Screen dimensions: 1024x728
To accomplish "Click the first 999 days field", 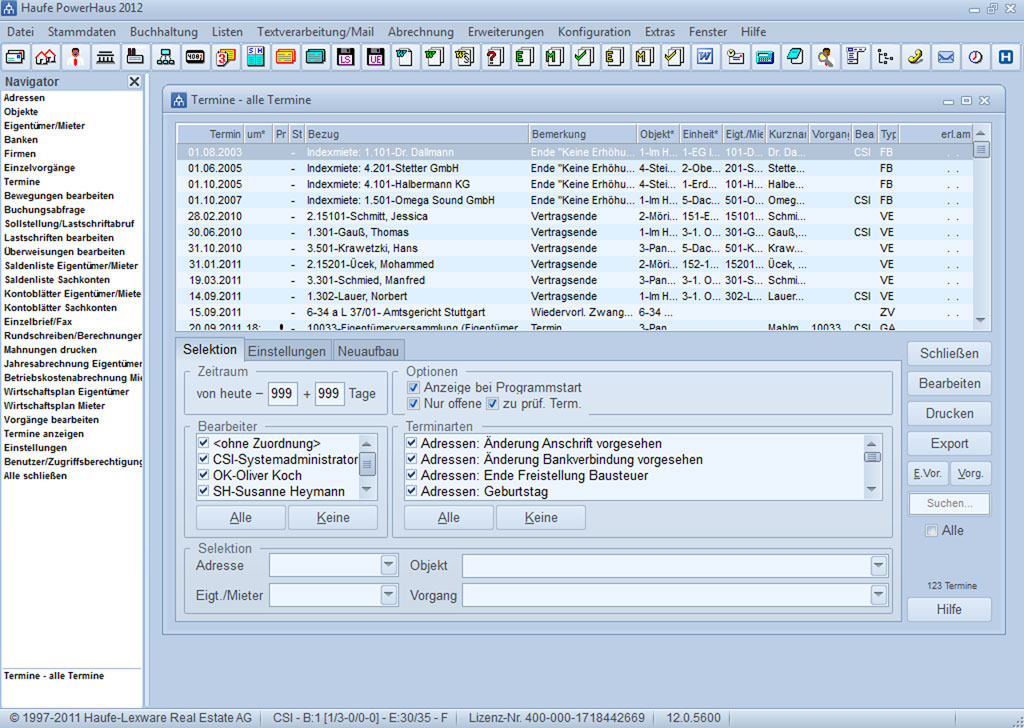I will click(282, 393).
